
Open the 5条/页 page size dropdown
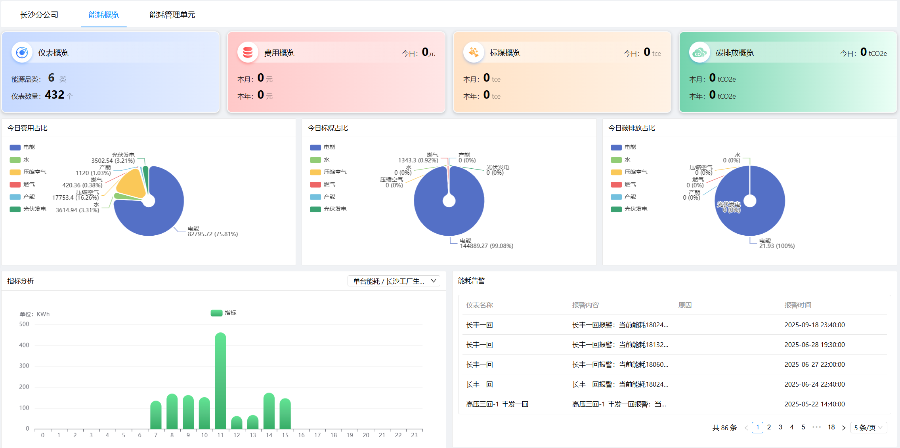[x=869, y=427]
